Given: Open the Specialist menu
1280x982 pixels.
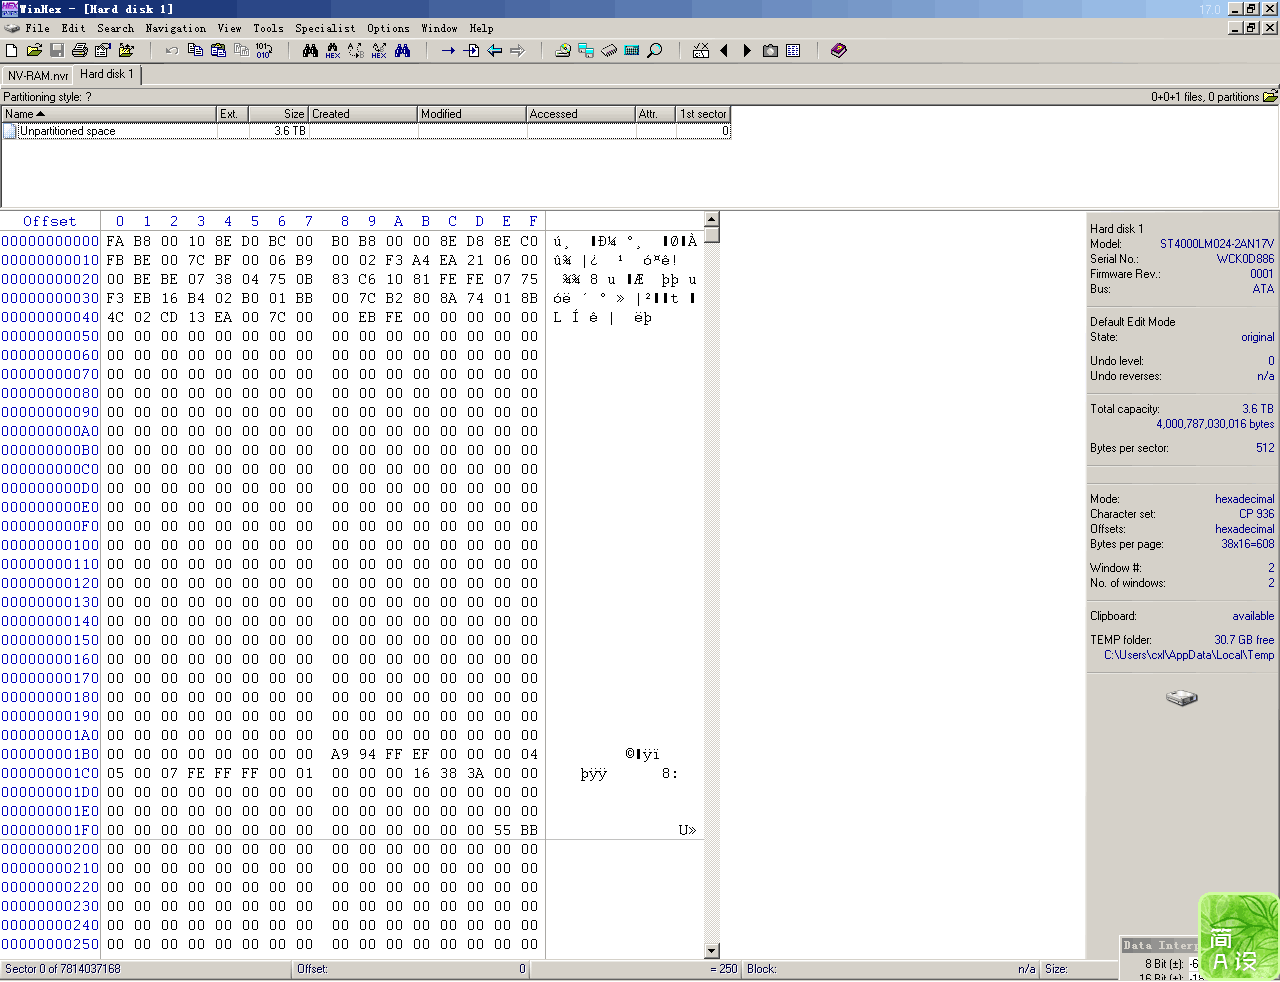Looking at the screenshot, I should 325,28.
